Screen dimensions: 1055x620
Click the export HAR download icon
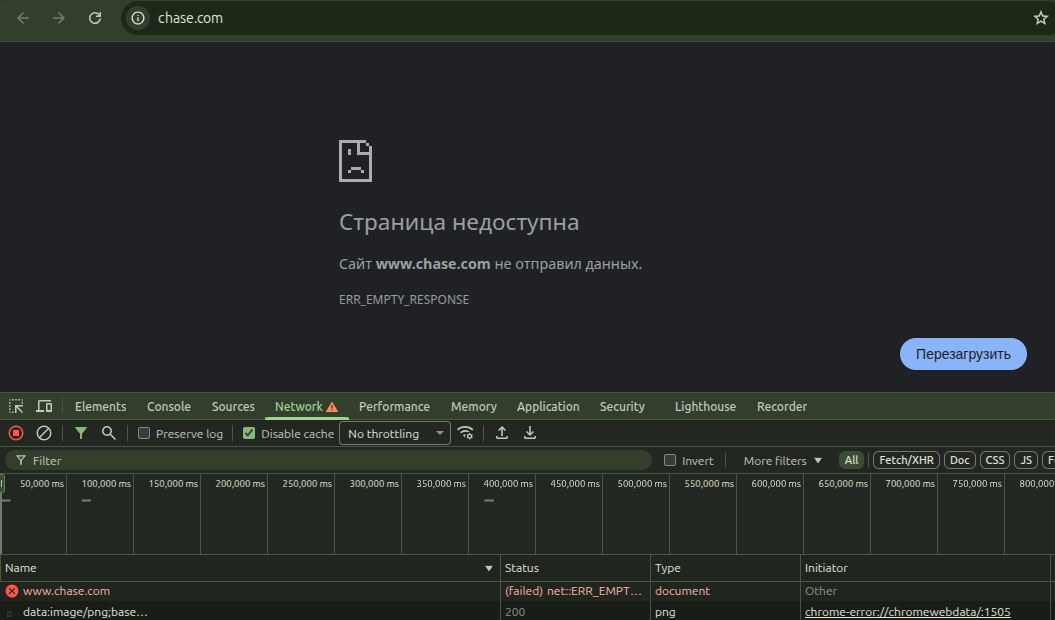pos(530,434)
